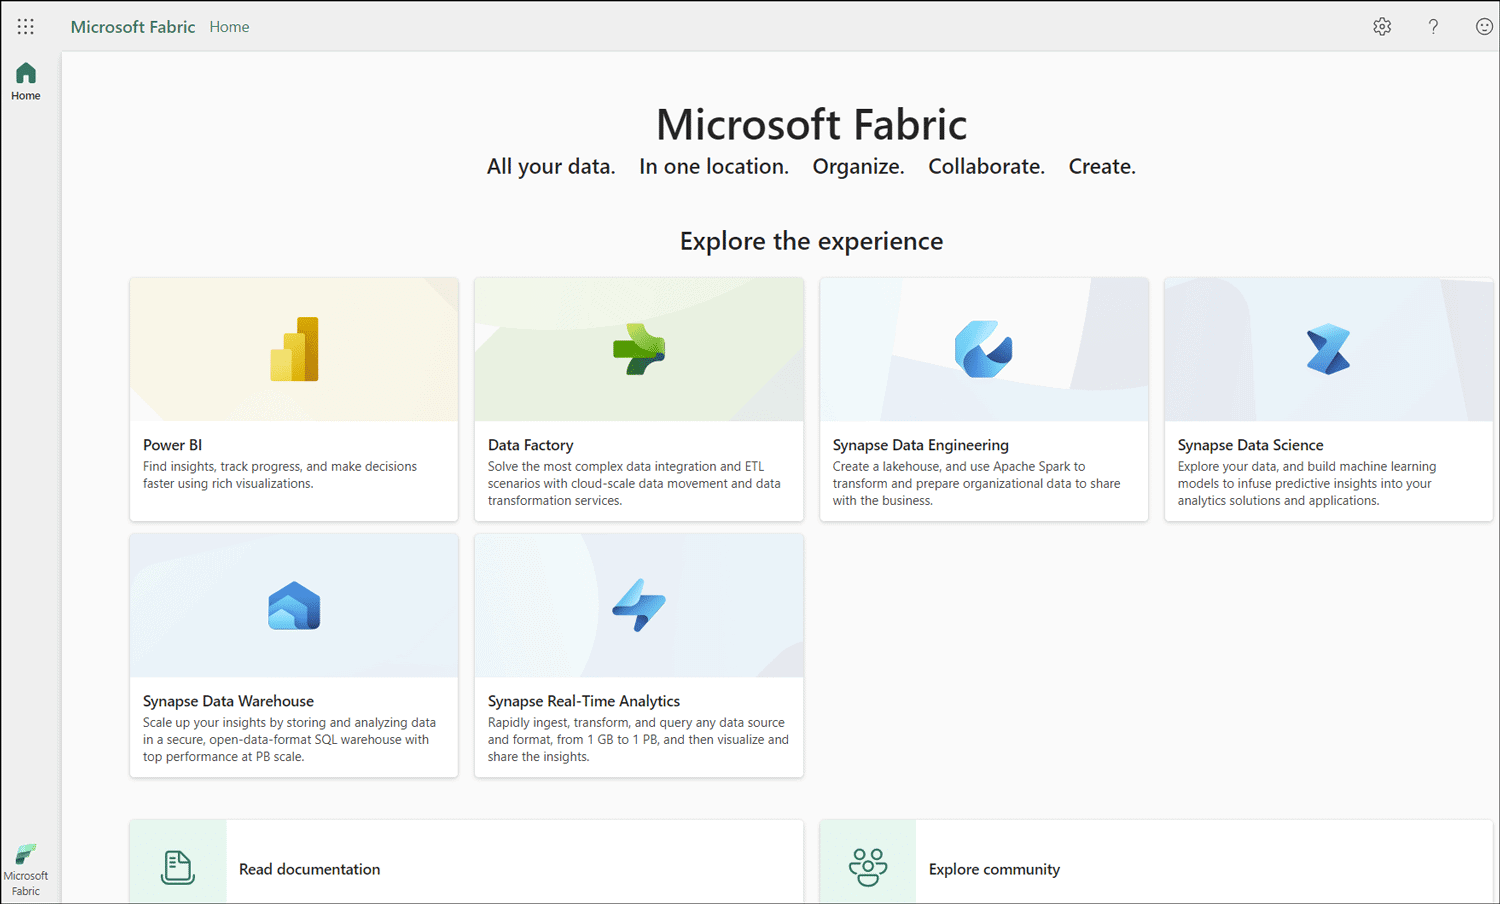Click description about SQL warehouse at PB scale

coord(289,739)
